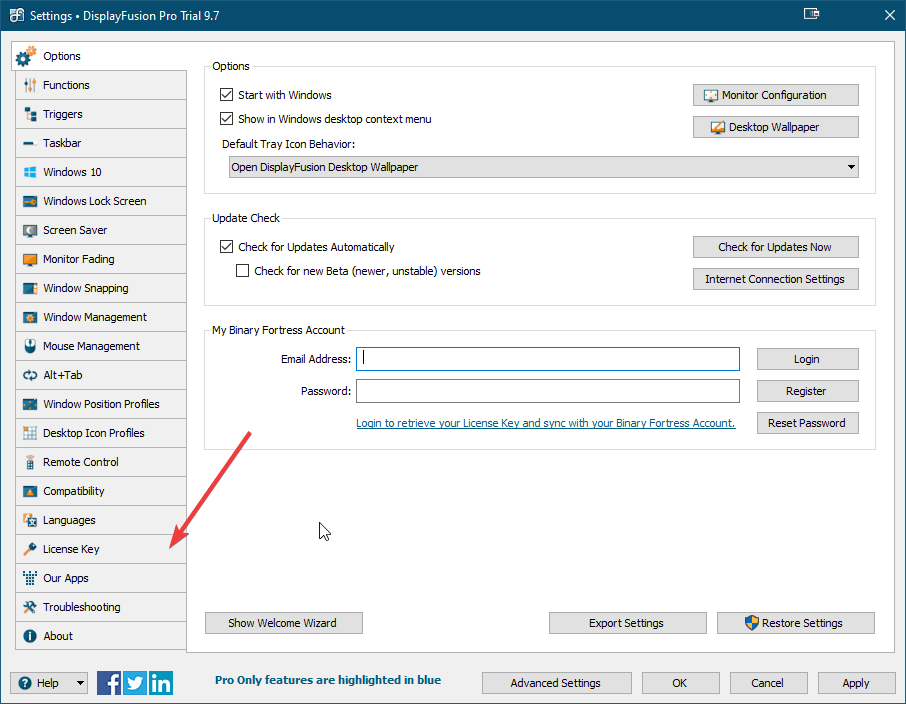Click the About info icon
This screenshot has height=704, width=906.
[x=30, y=636]
